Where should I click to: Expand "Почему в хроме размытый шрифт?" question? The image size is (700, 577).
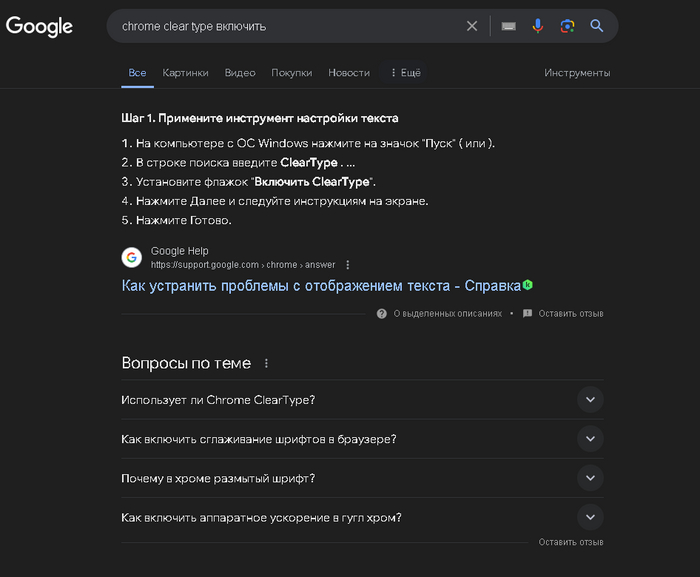point(590,478)
